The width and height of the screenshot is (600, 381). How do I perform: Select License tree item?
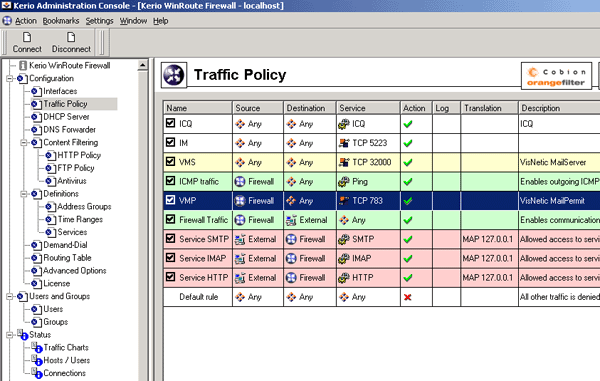click(56, 283)
